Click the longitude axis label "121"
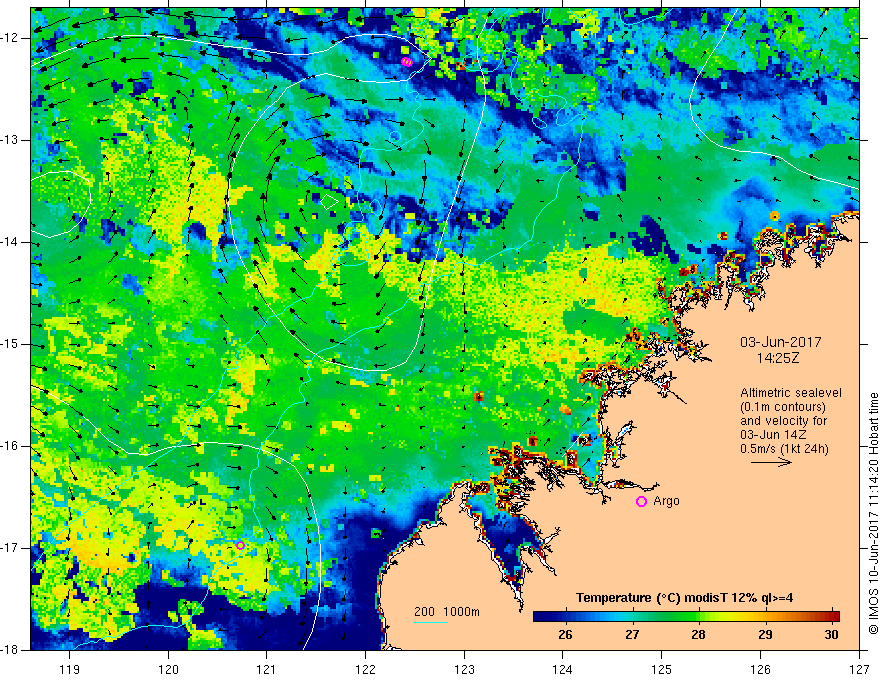The height and width of the screenshot is (680, 880). point(267,669)
